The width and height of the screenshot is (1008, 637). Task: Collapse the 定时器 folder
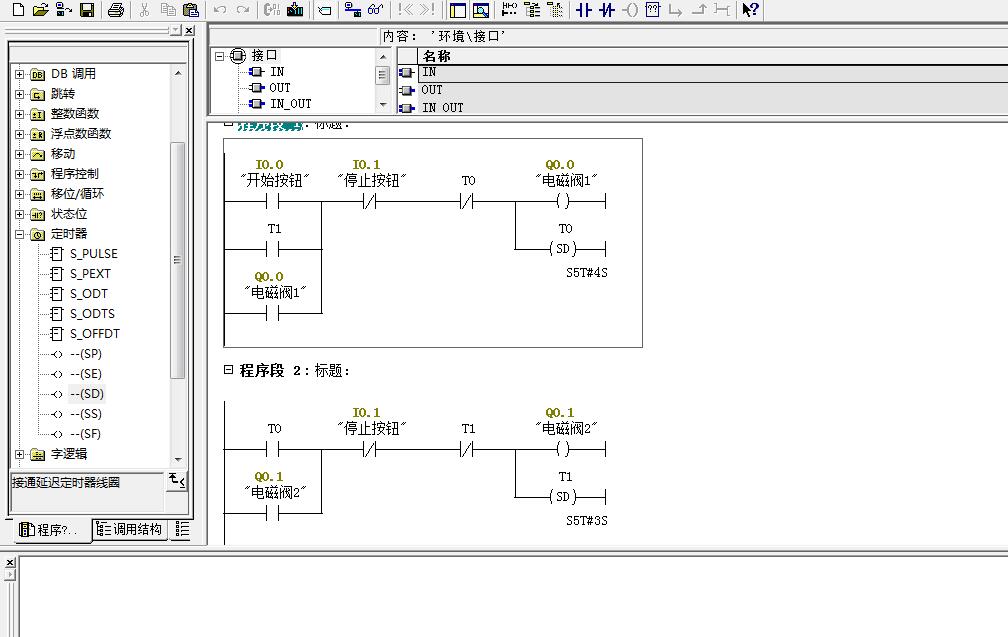[x=19, y=235]
